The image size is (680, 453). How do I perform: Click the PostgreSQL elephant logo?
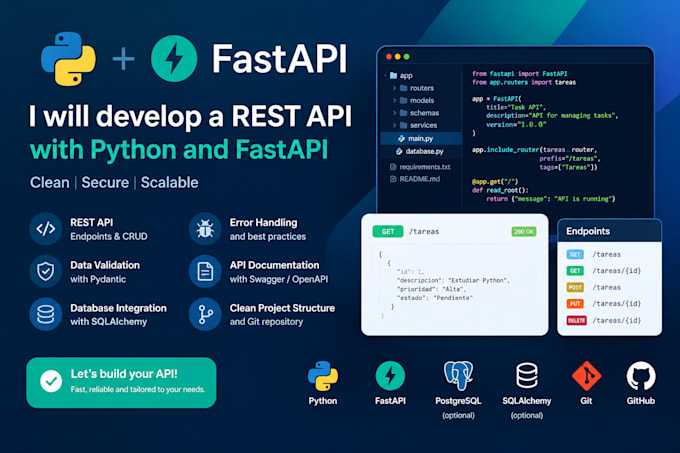click(458, 375)
